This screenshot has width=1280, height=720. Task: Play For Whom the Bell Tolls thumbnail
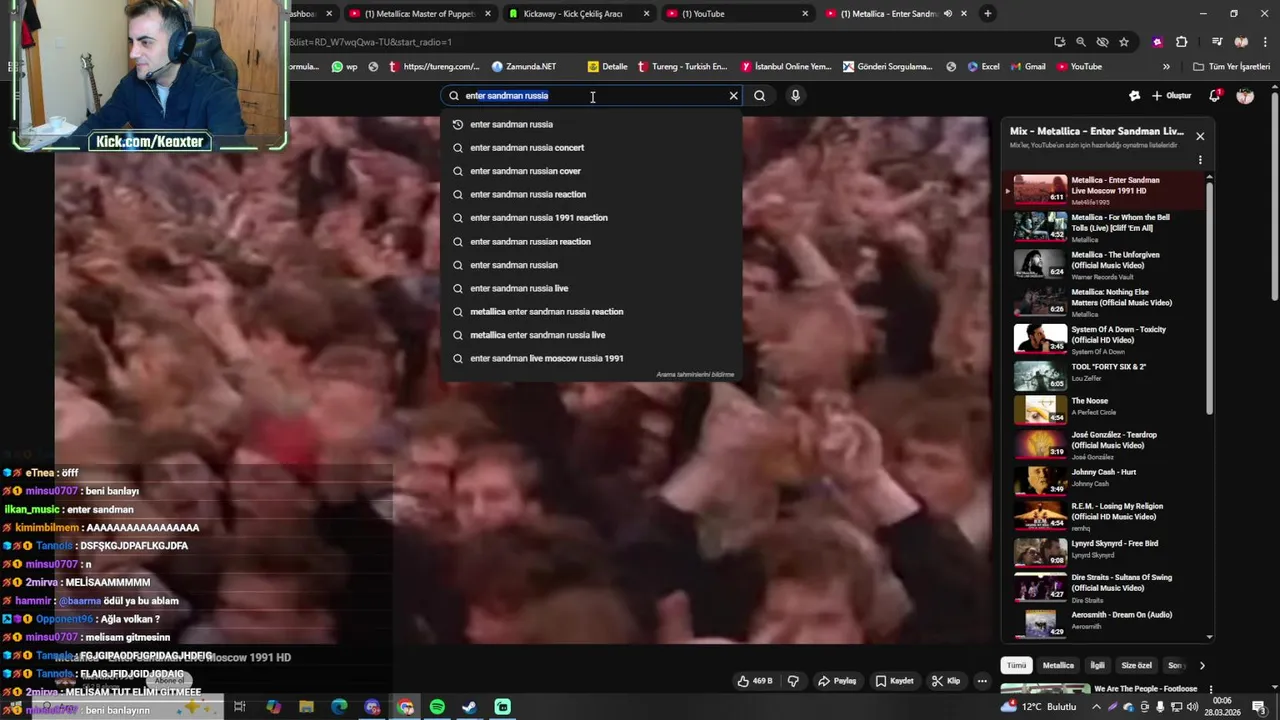[1040, 227]
